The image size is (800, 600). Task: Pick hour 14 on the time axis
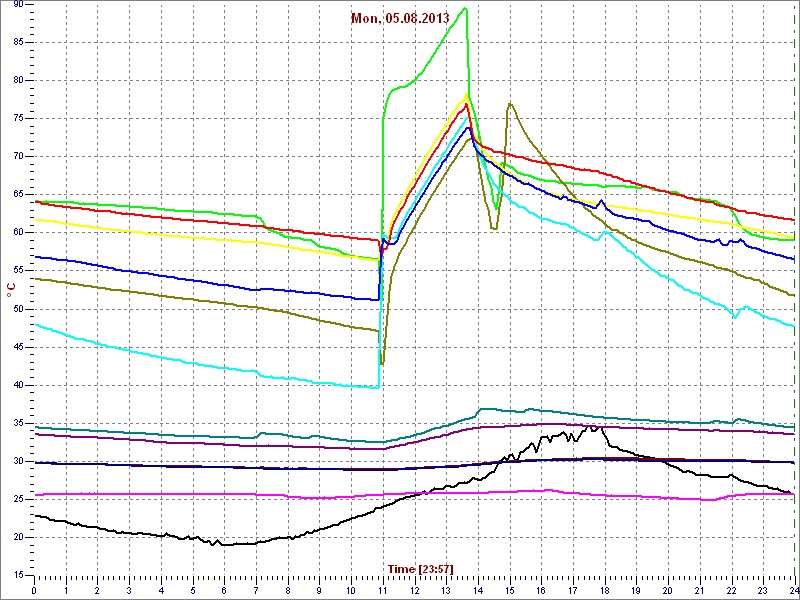(x=478, y=590)
